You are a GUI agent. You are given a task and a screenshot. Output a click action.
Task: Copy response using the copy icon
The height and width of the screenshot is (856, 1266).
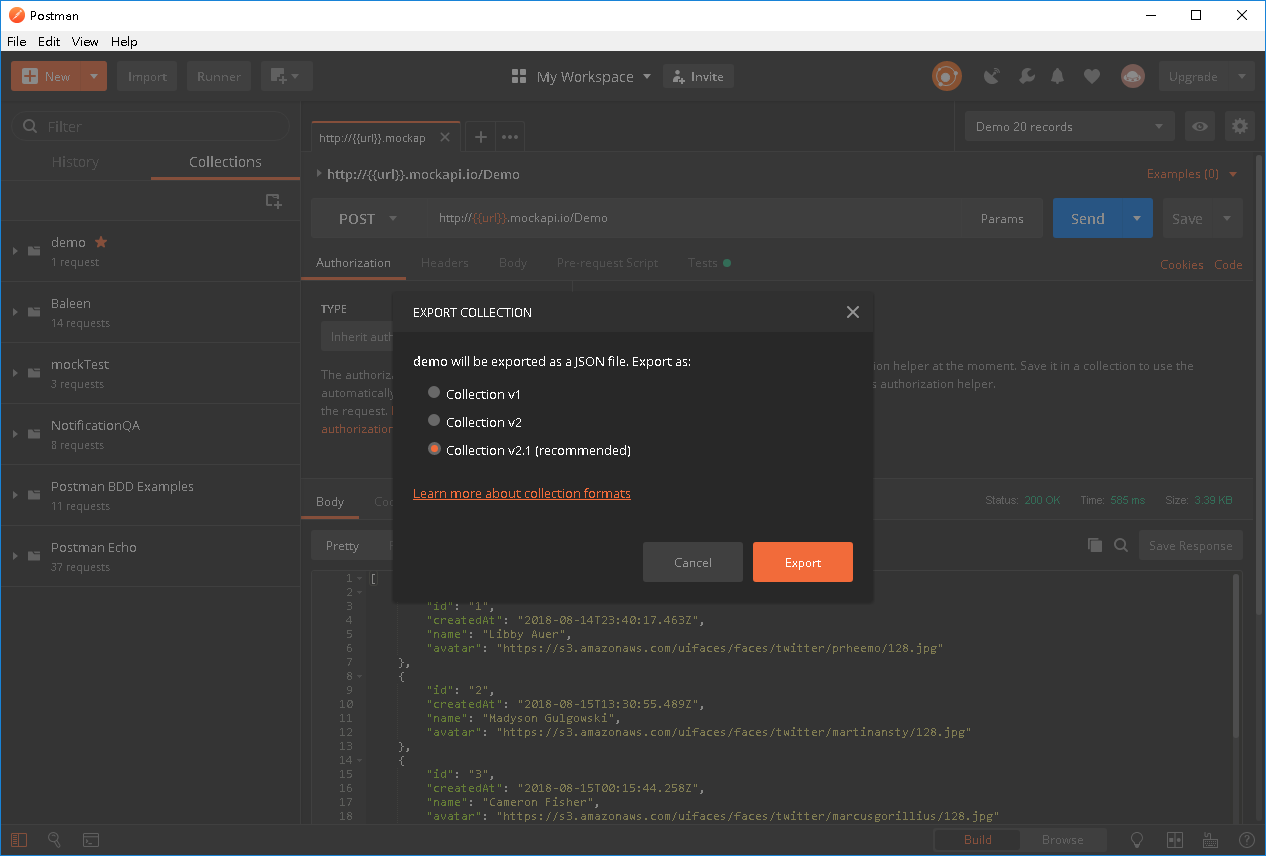pos(1095,545)
